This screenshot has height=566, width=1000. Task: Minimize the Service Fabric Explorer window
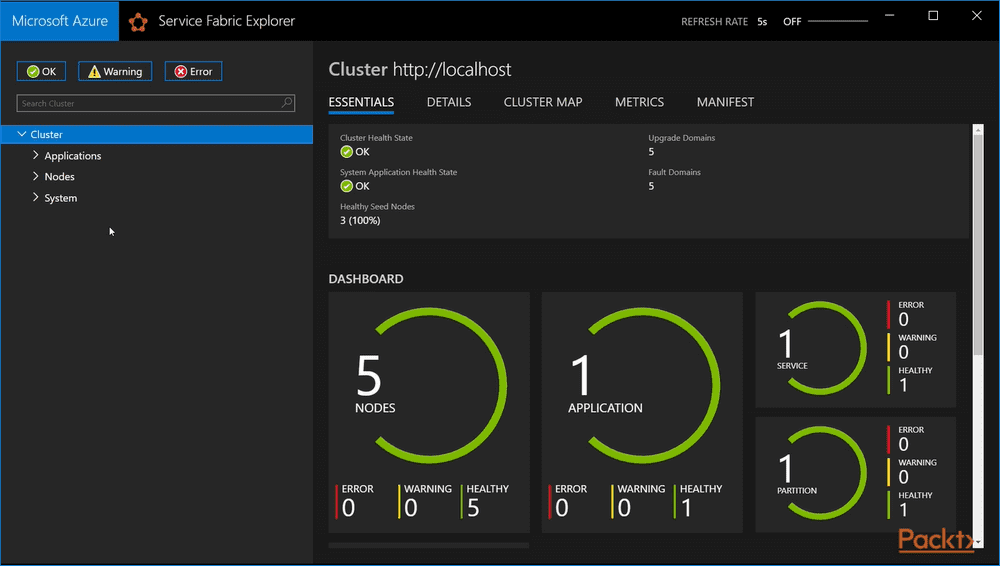point(890,16)
